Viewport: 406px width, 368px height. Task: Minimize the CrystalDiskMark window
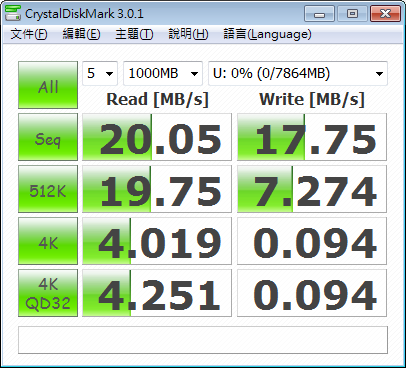pos(319,14)
